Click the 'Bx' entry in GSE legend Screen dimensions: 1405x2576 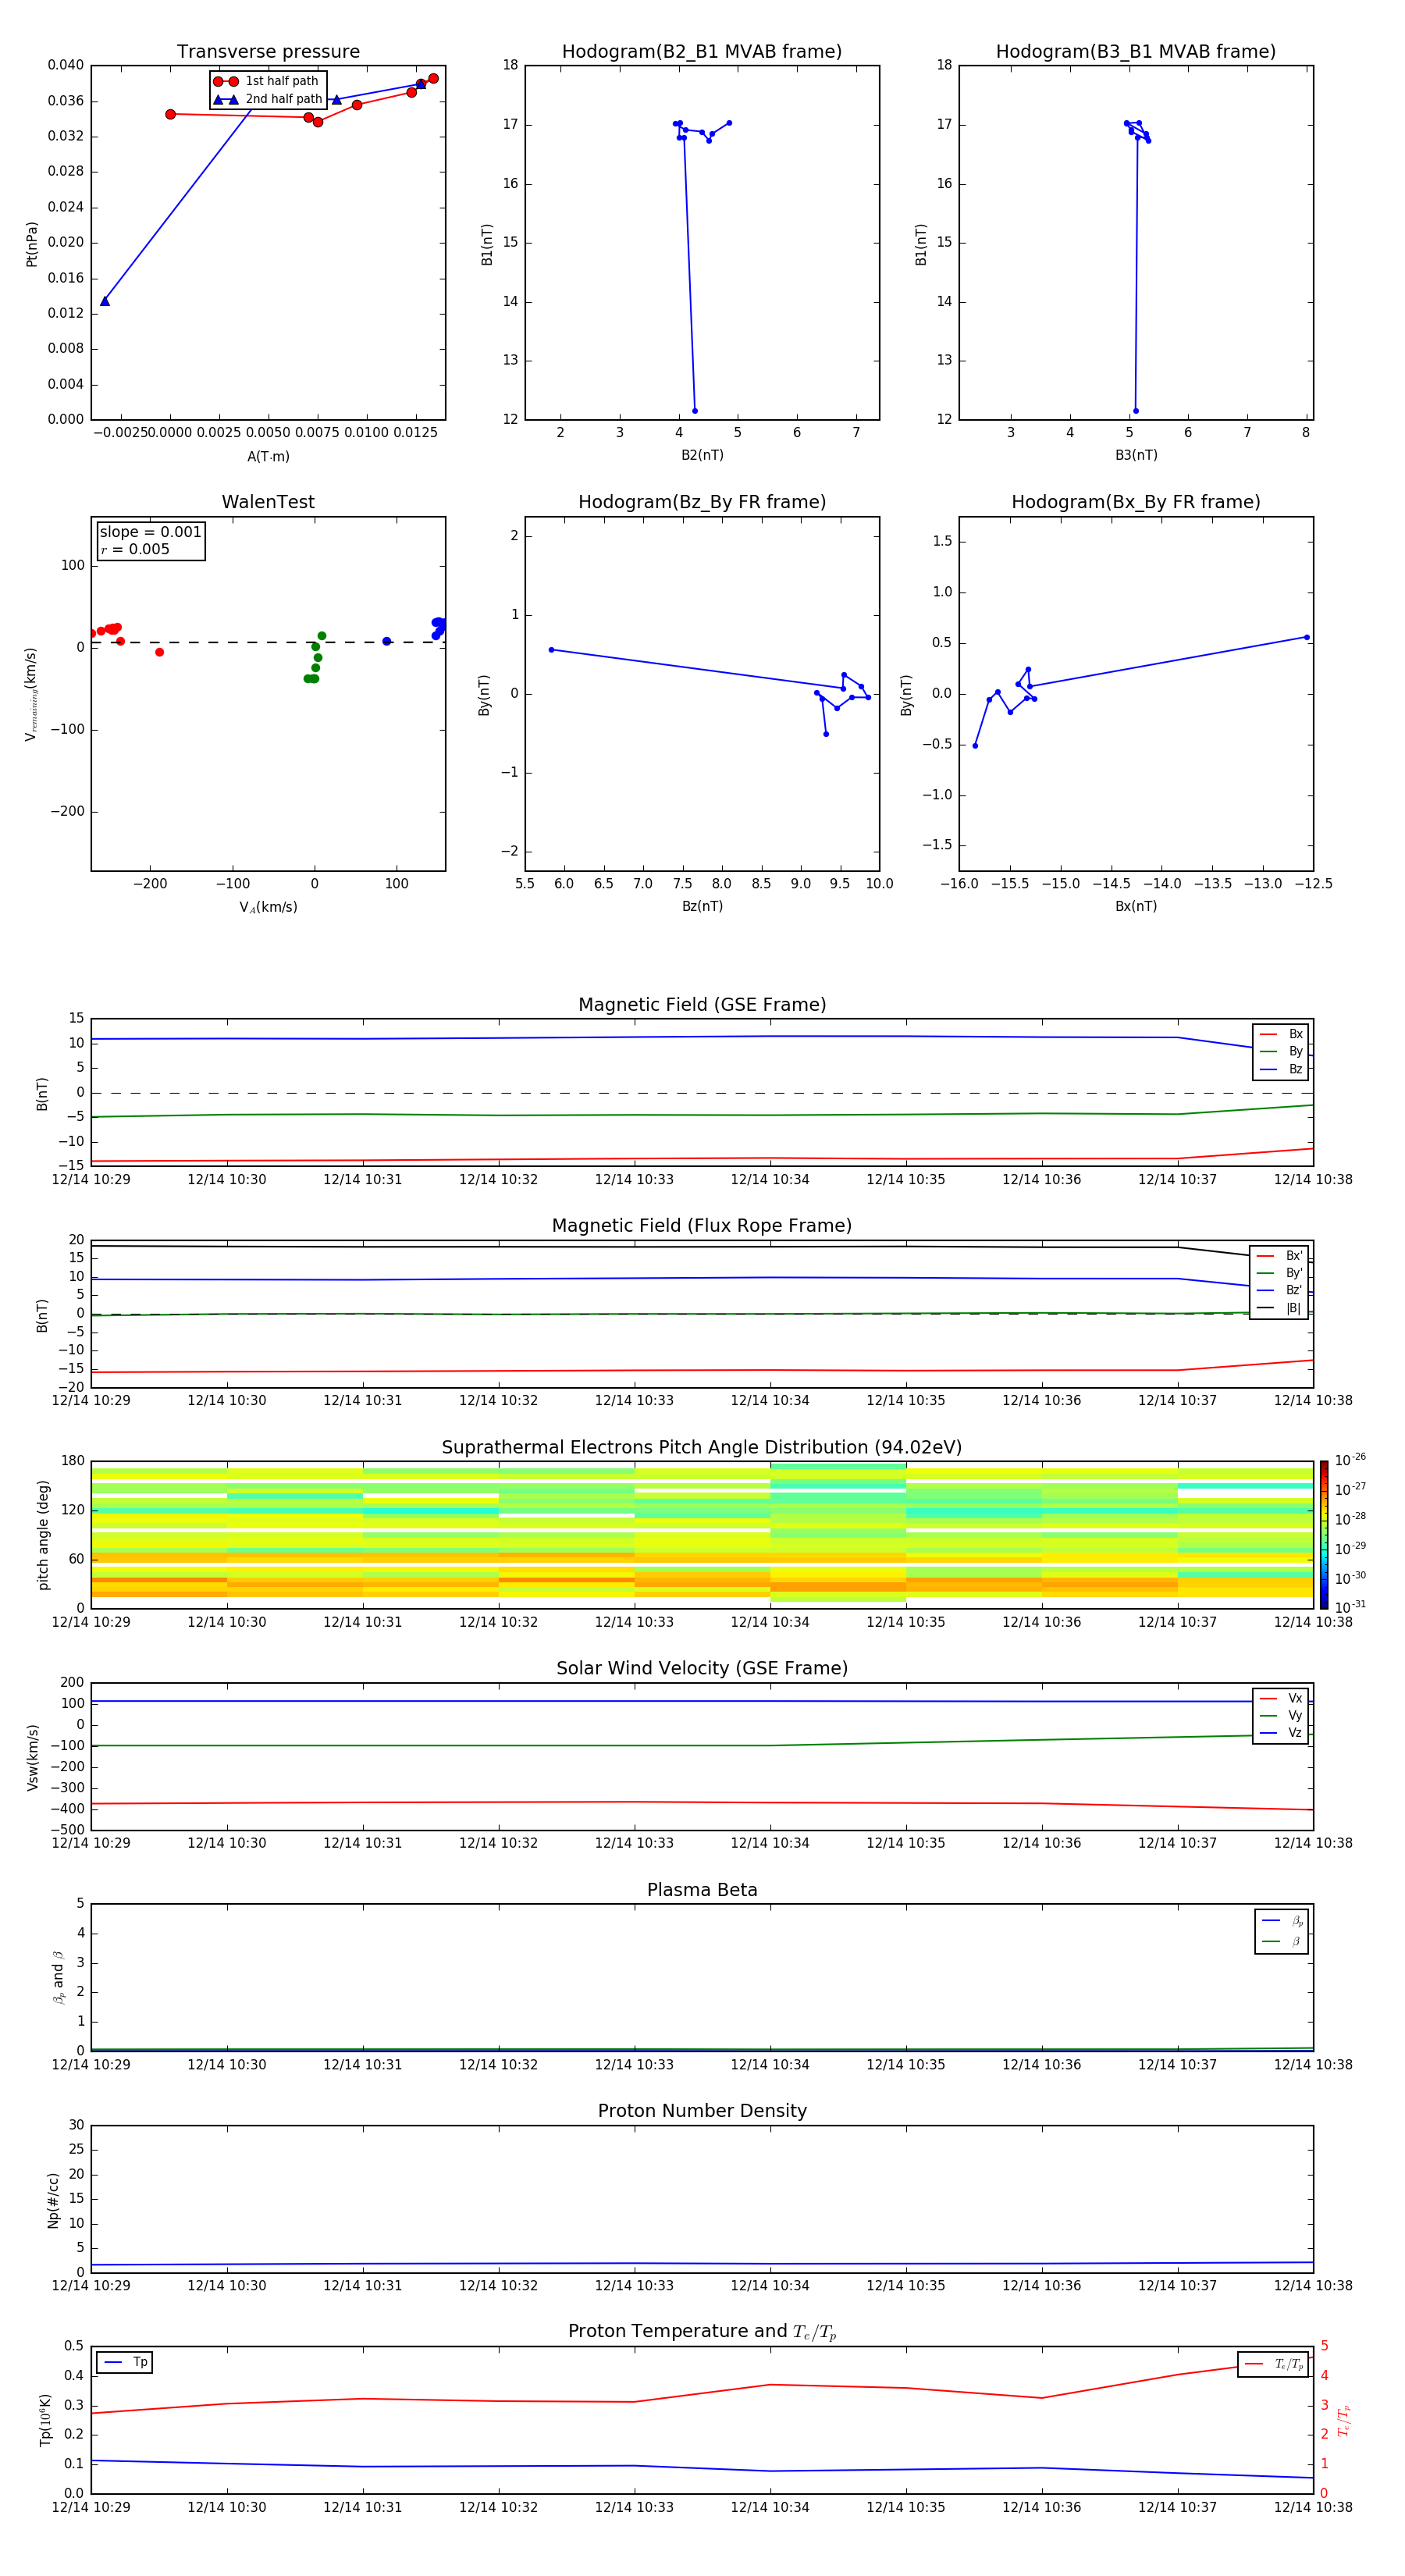point(1281,1034)
